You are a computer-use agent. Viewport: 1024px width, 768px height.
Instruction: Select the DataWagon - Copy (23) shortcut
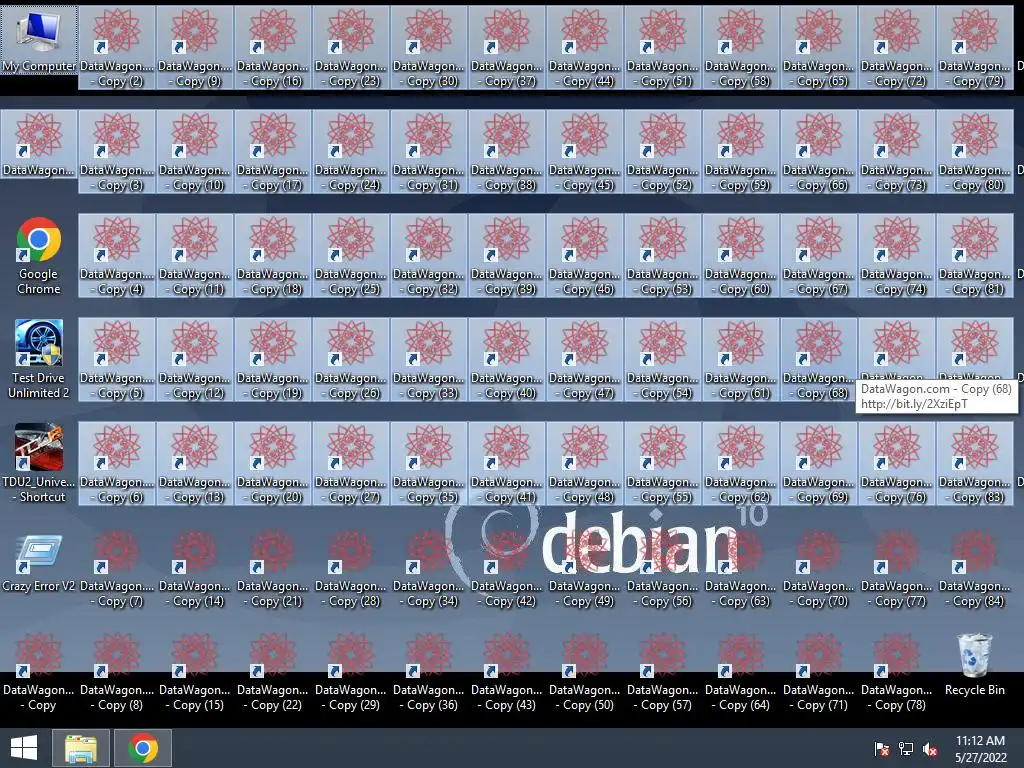[x=351, y=48]
